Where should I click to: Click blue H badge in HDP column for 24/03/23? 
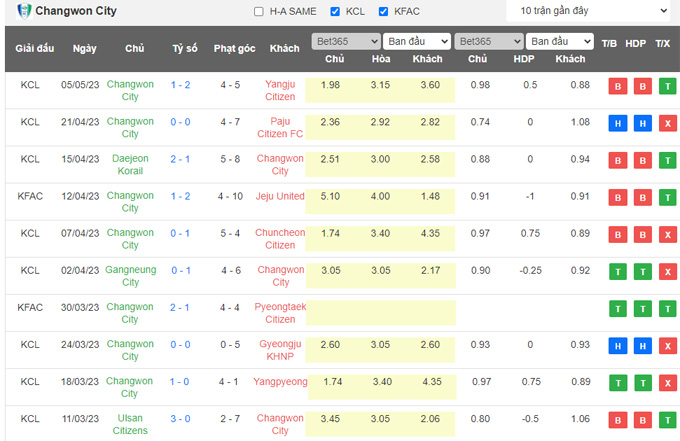(x=642, y=345)
